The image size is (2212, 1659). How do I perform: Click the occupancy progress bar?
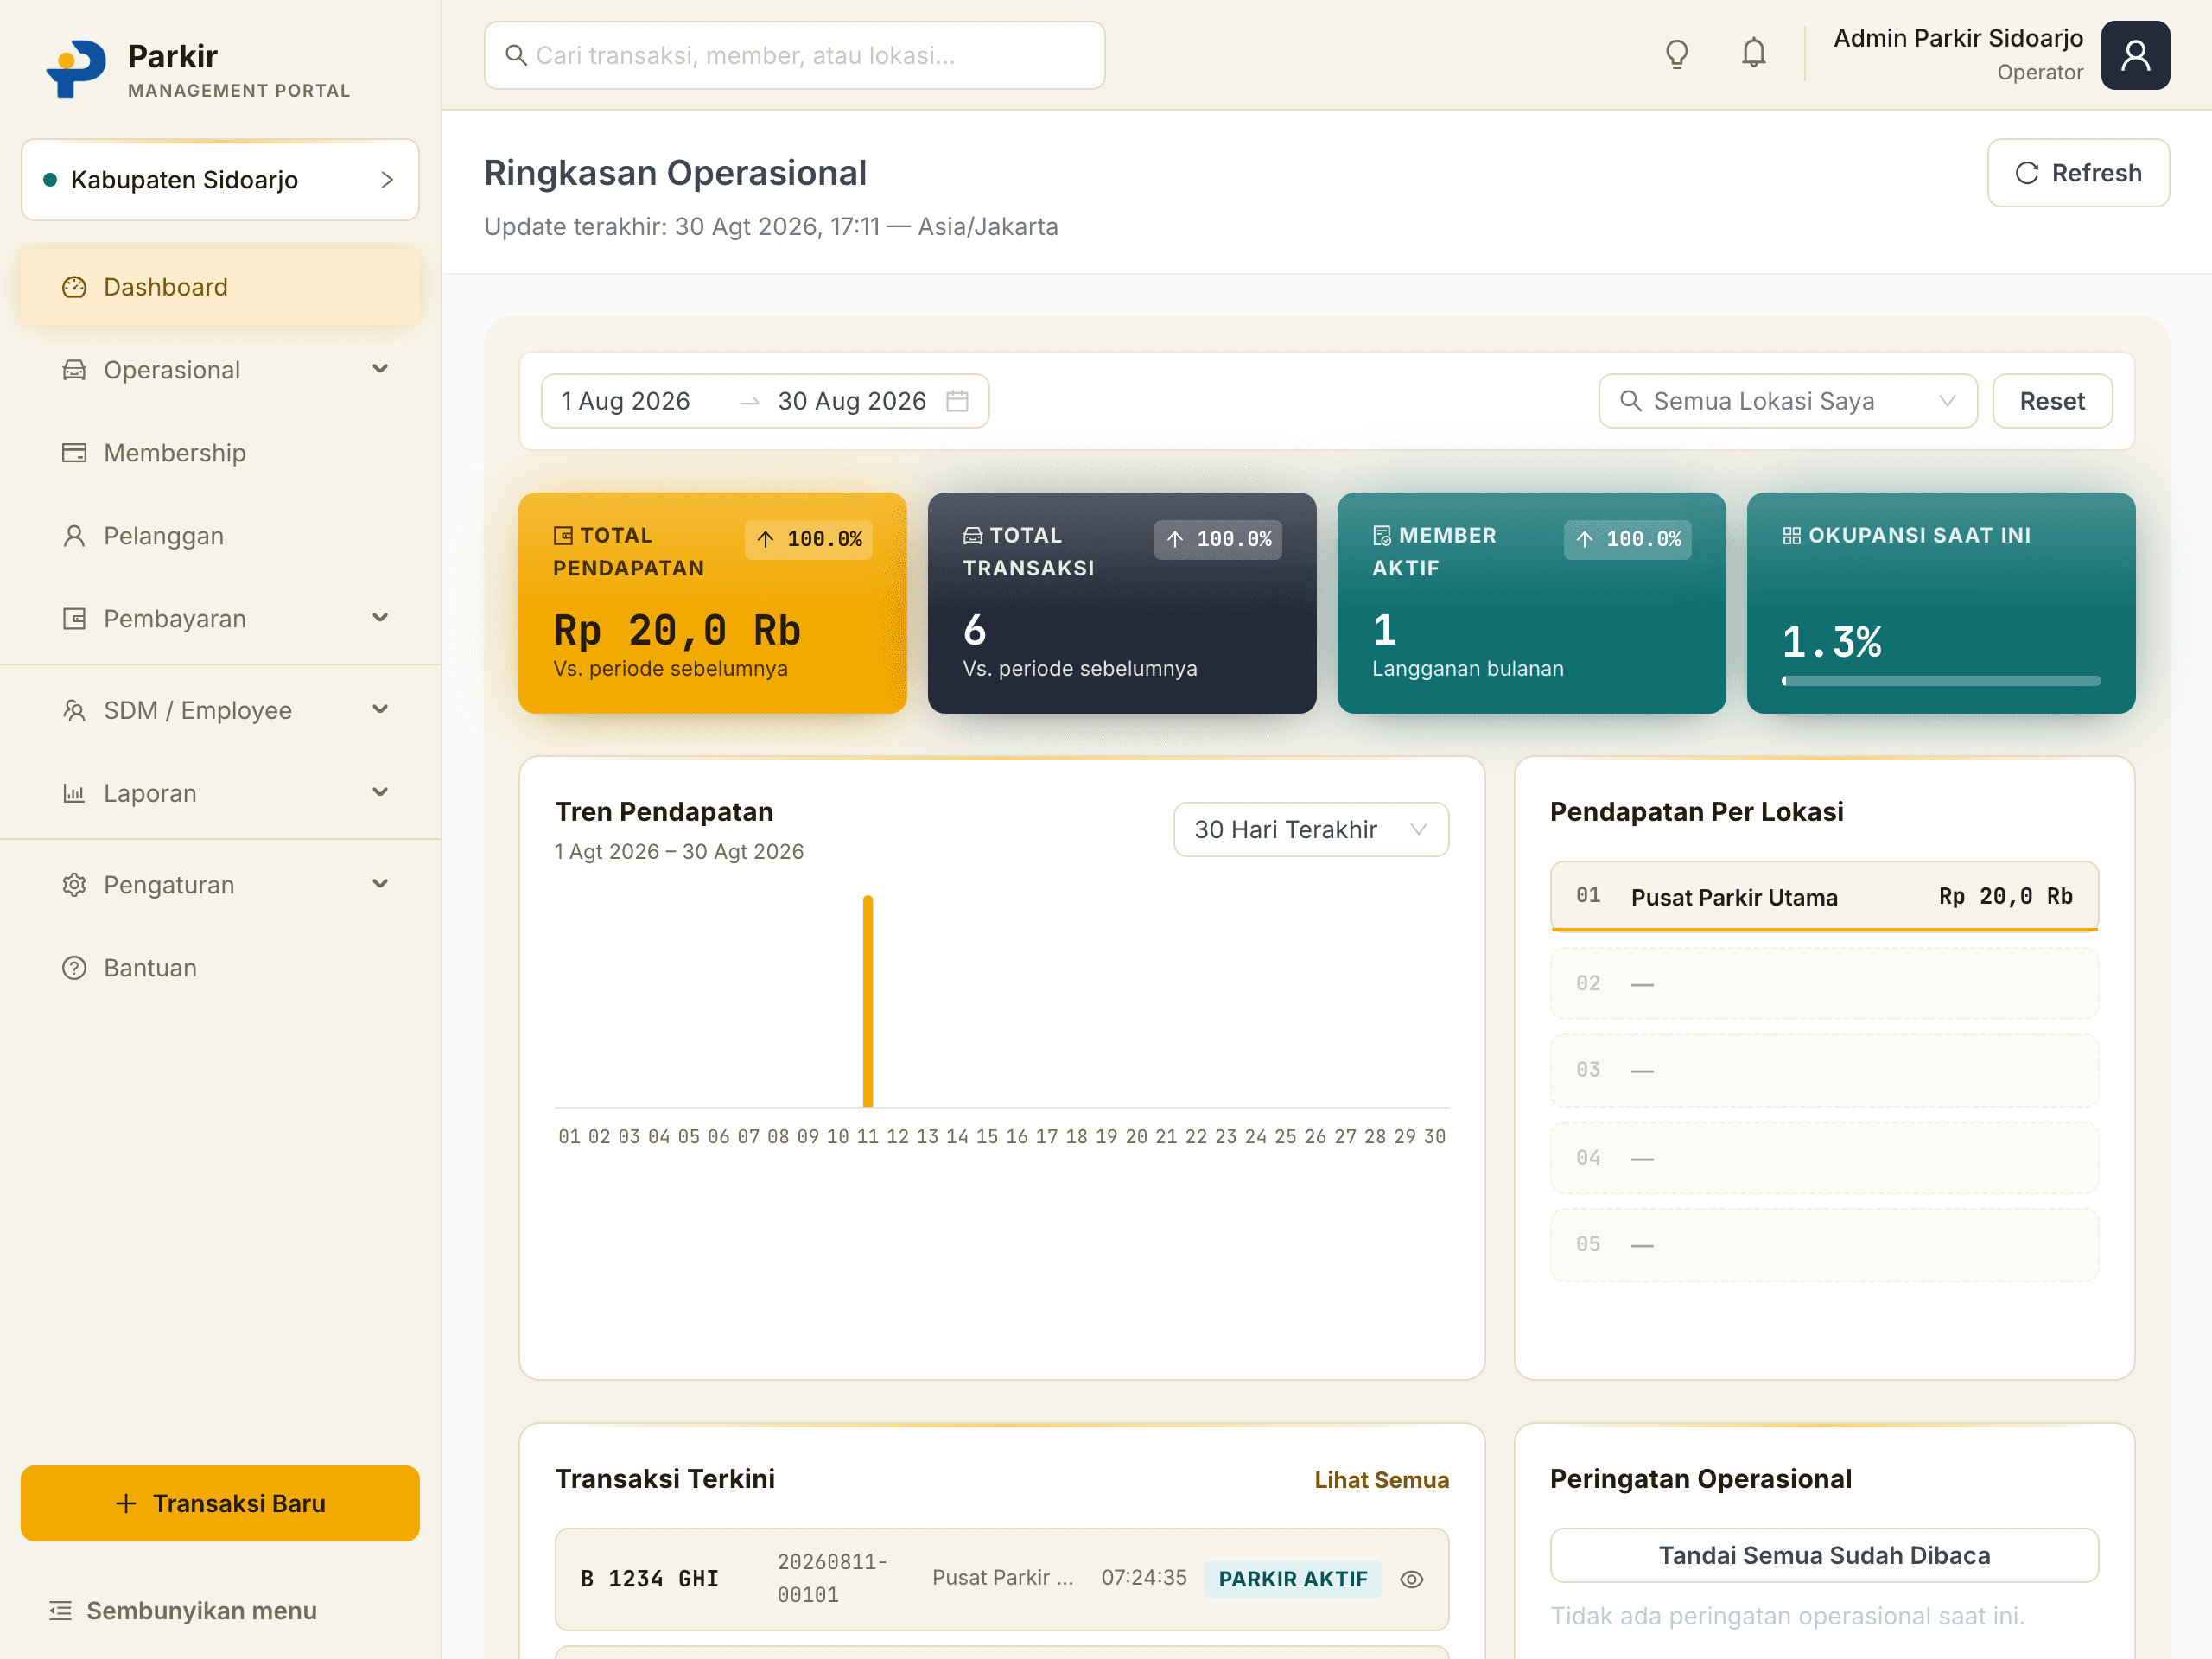coord(1940,681)
